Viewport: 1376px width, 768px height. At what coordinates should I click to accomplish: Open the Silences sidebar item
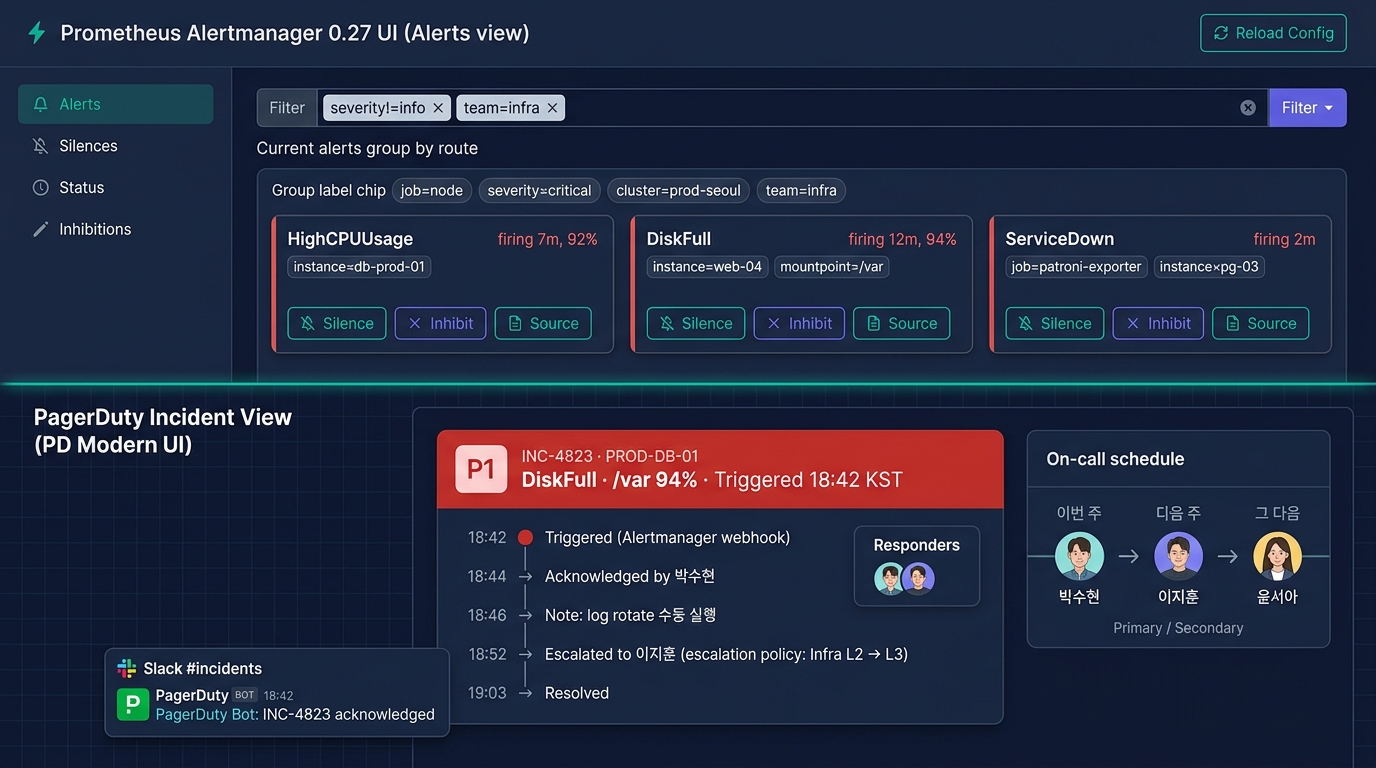(115, 146)
